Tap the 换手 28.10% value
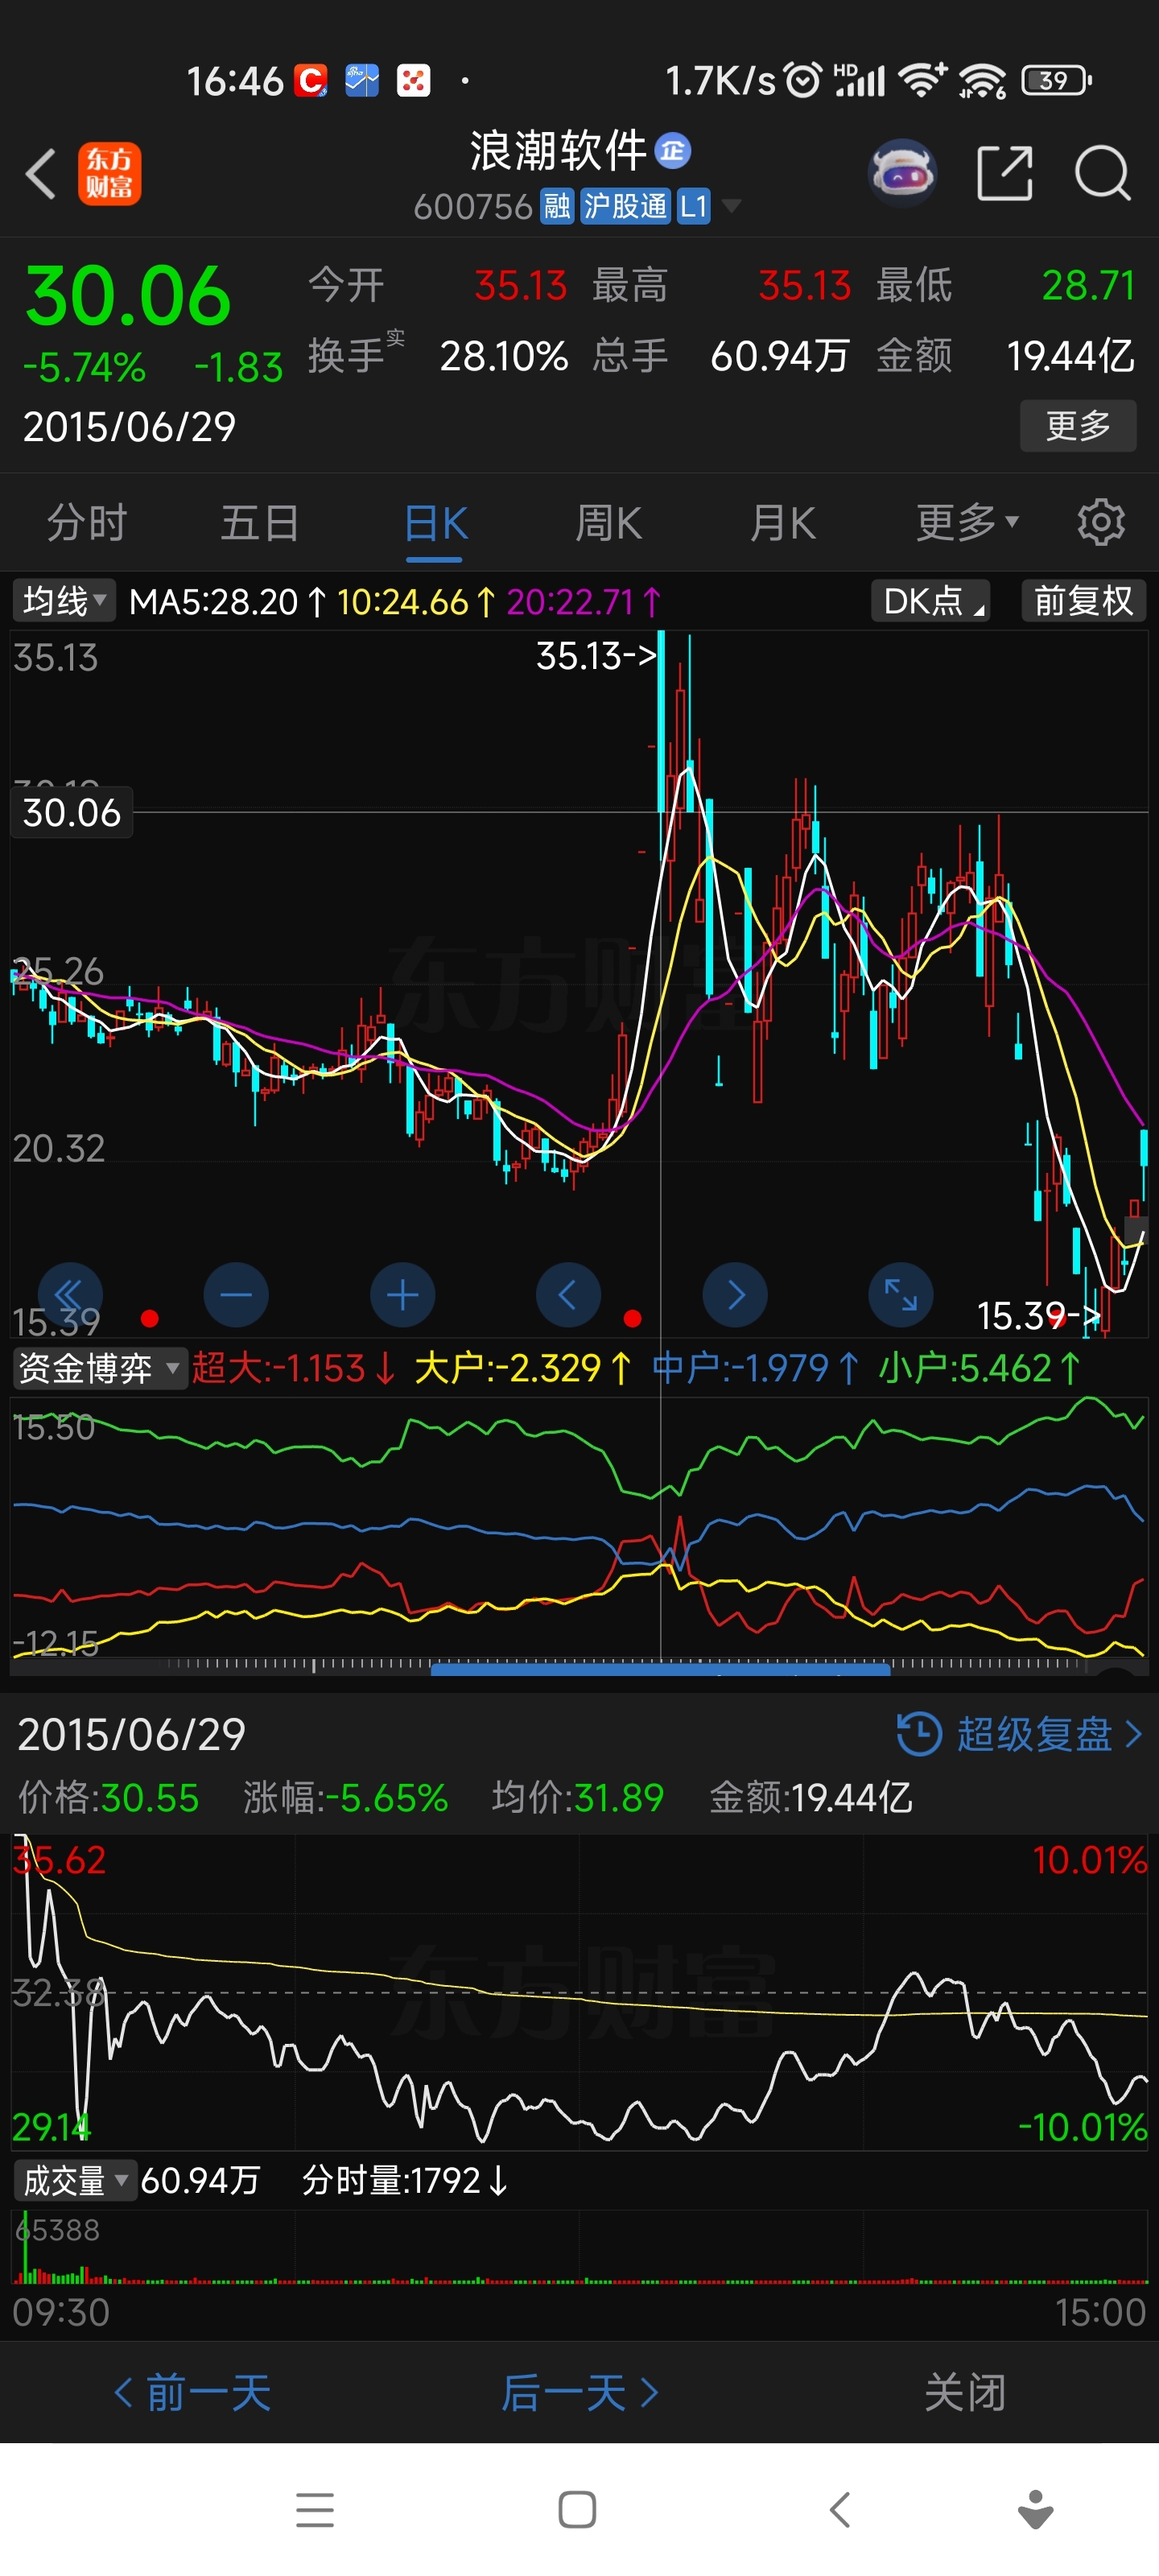Image resolution: width=1159 pixels, height=2576 pixels. pyautogui.click(x=504, y=355)
